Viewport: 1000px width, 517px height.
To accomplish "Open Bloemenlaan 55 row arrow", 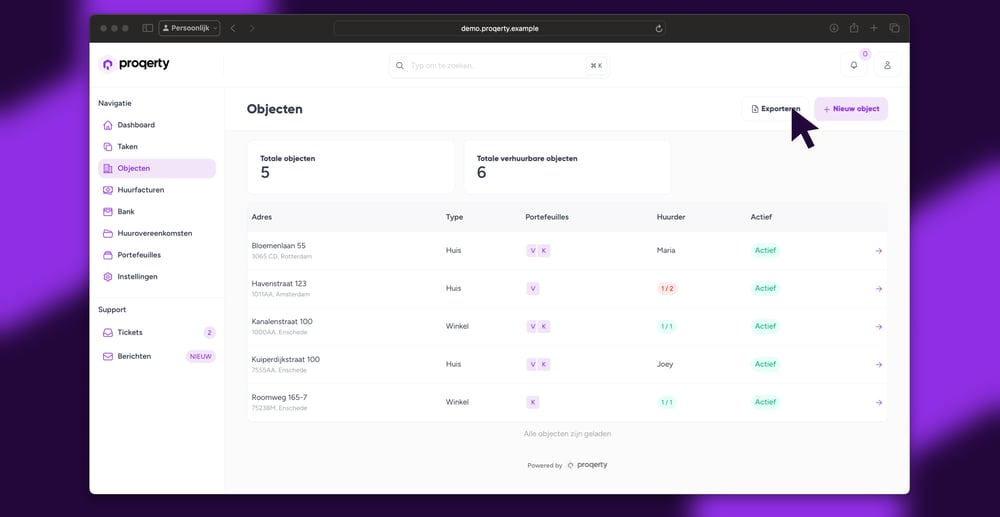I will tap(878, 251).
